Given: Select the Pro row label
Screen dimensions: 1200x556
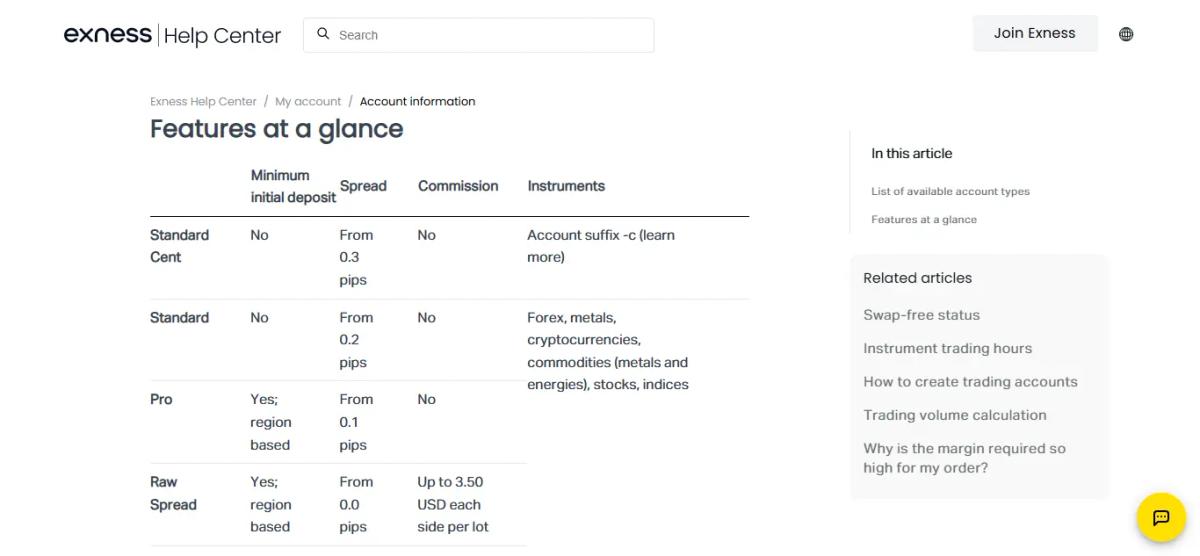Looking at the screenshot, I should 161,399.
